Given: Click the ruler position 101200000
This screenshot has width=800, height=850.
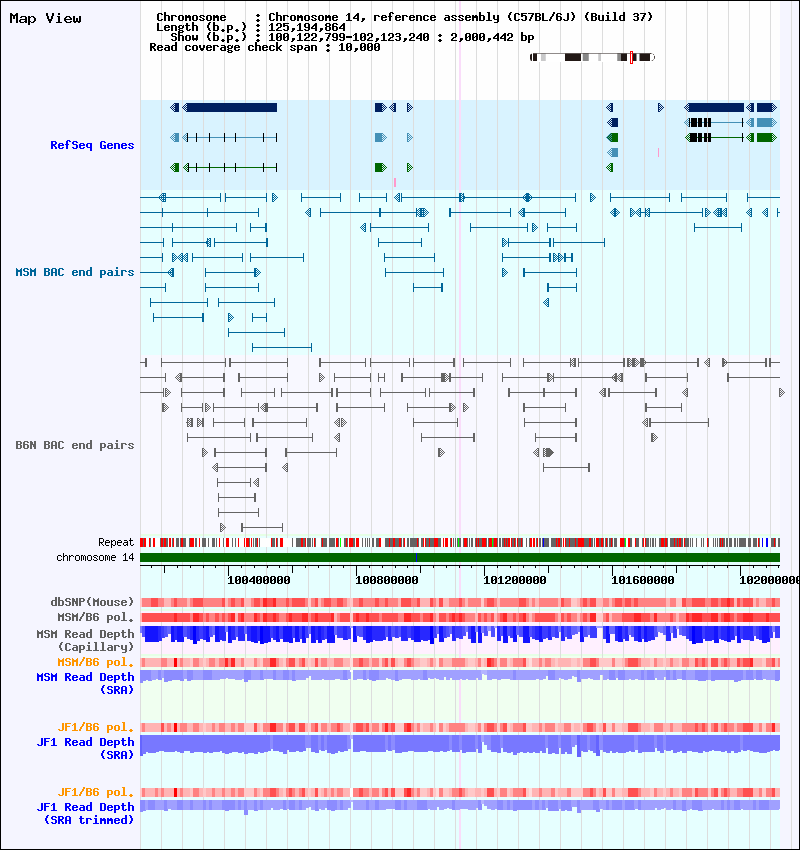Looking at the screenshot, I should coord(515,580).
